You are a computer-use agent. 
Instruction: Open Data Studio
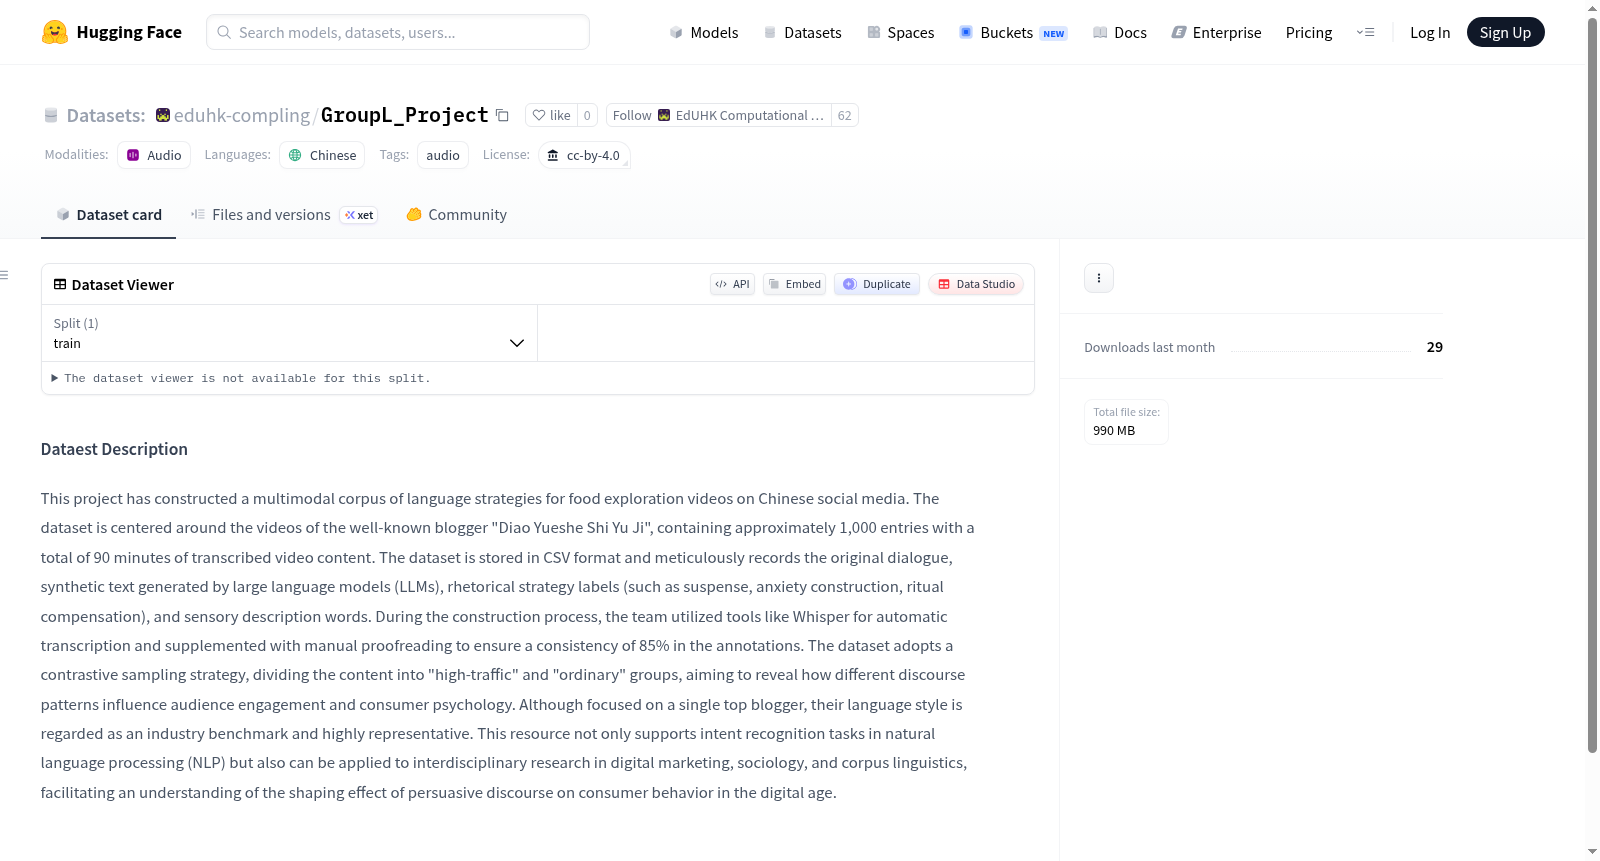coord(976,284)
